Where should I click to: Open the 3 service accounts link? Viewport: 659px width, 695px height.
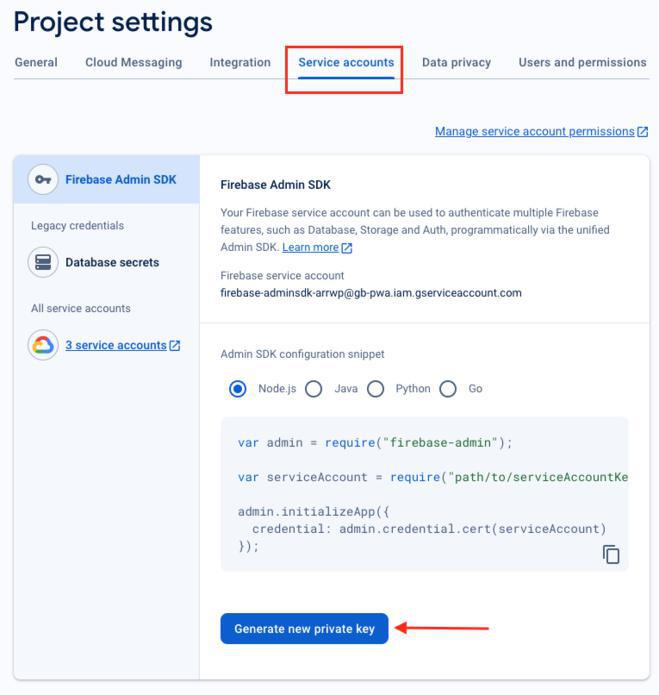(116, 346)
